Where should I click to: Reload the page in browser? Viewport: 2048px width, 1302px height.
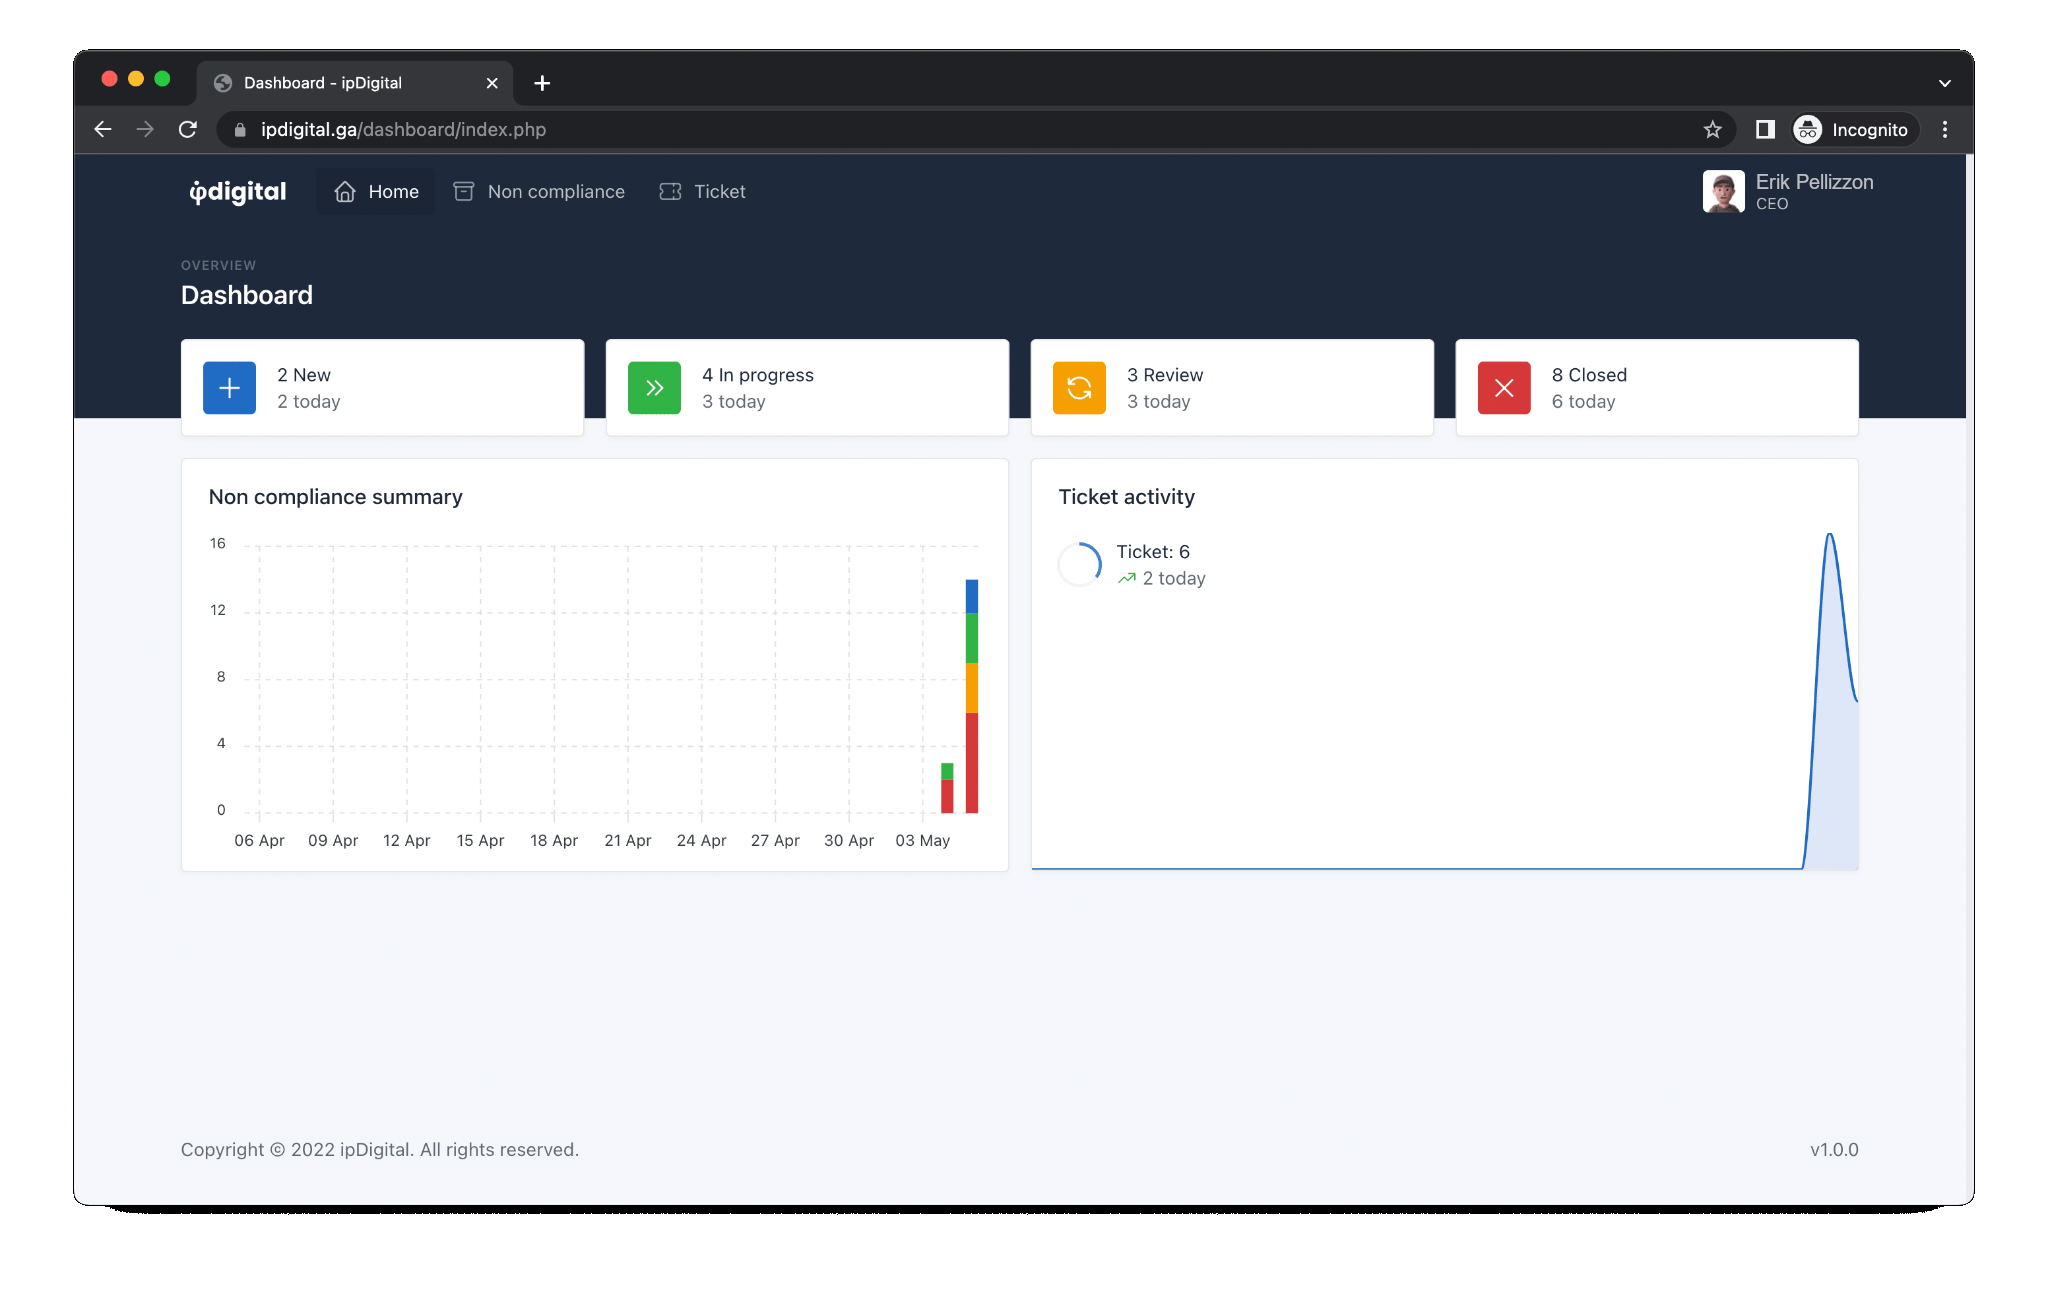[188, 130]
